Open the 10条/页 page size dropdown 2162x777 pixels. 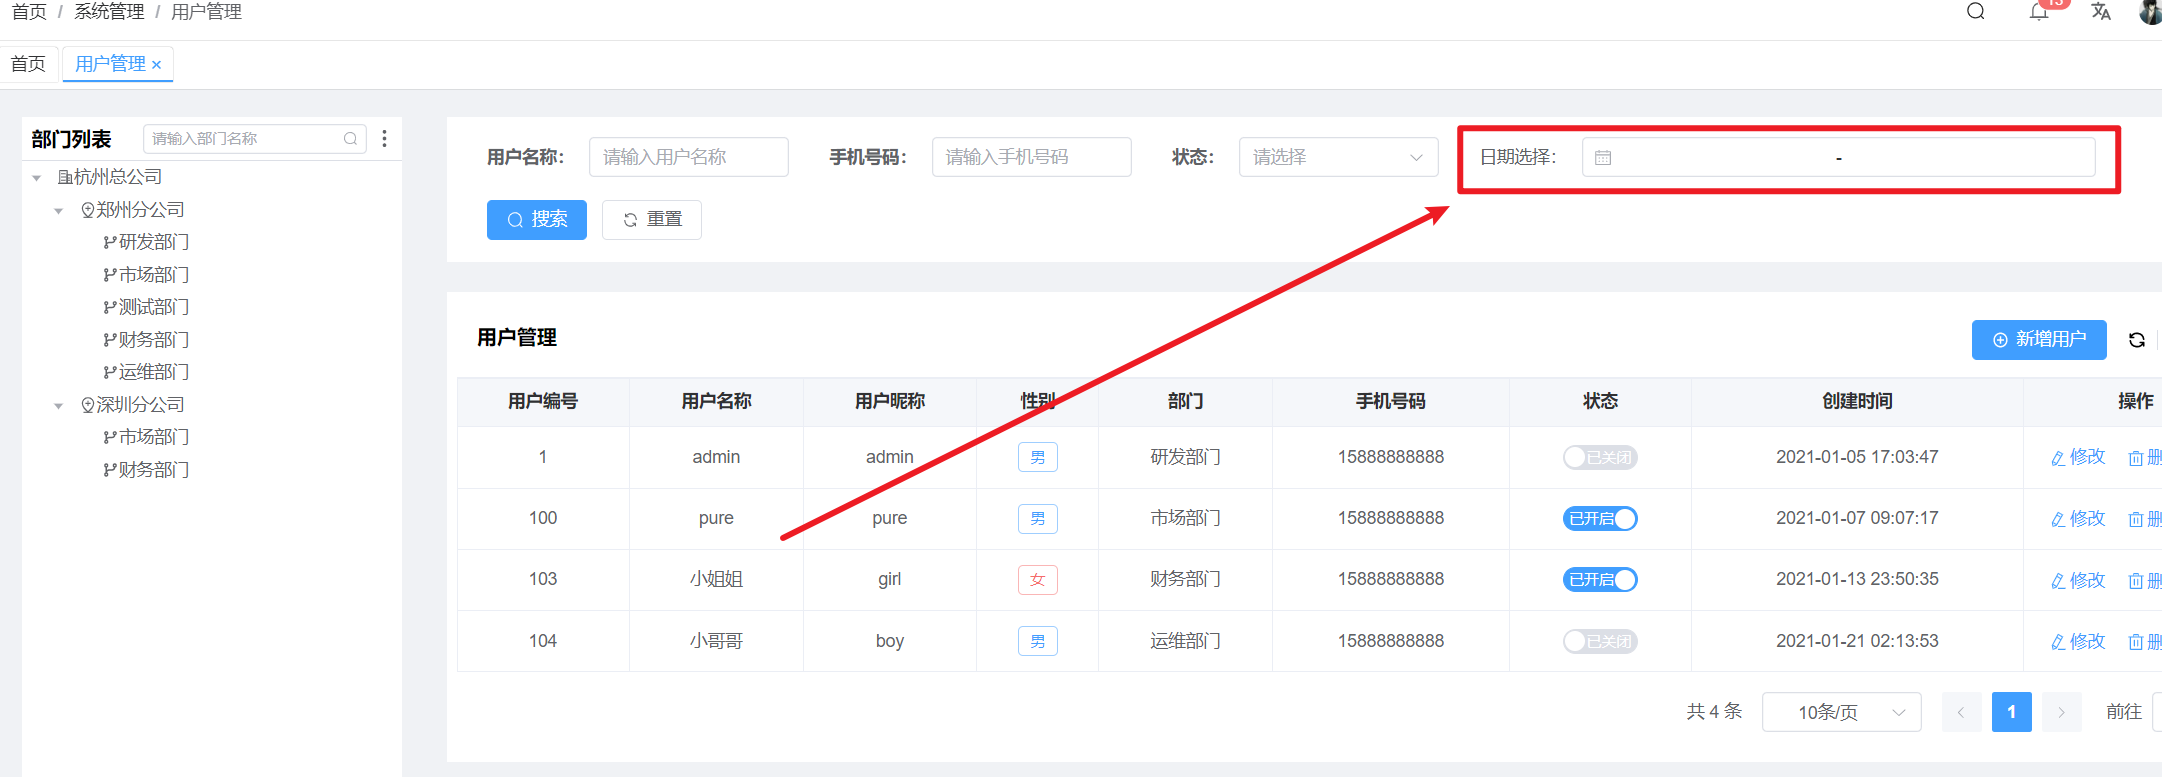[1841, 712]
